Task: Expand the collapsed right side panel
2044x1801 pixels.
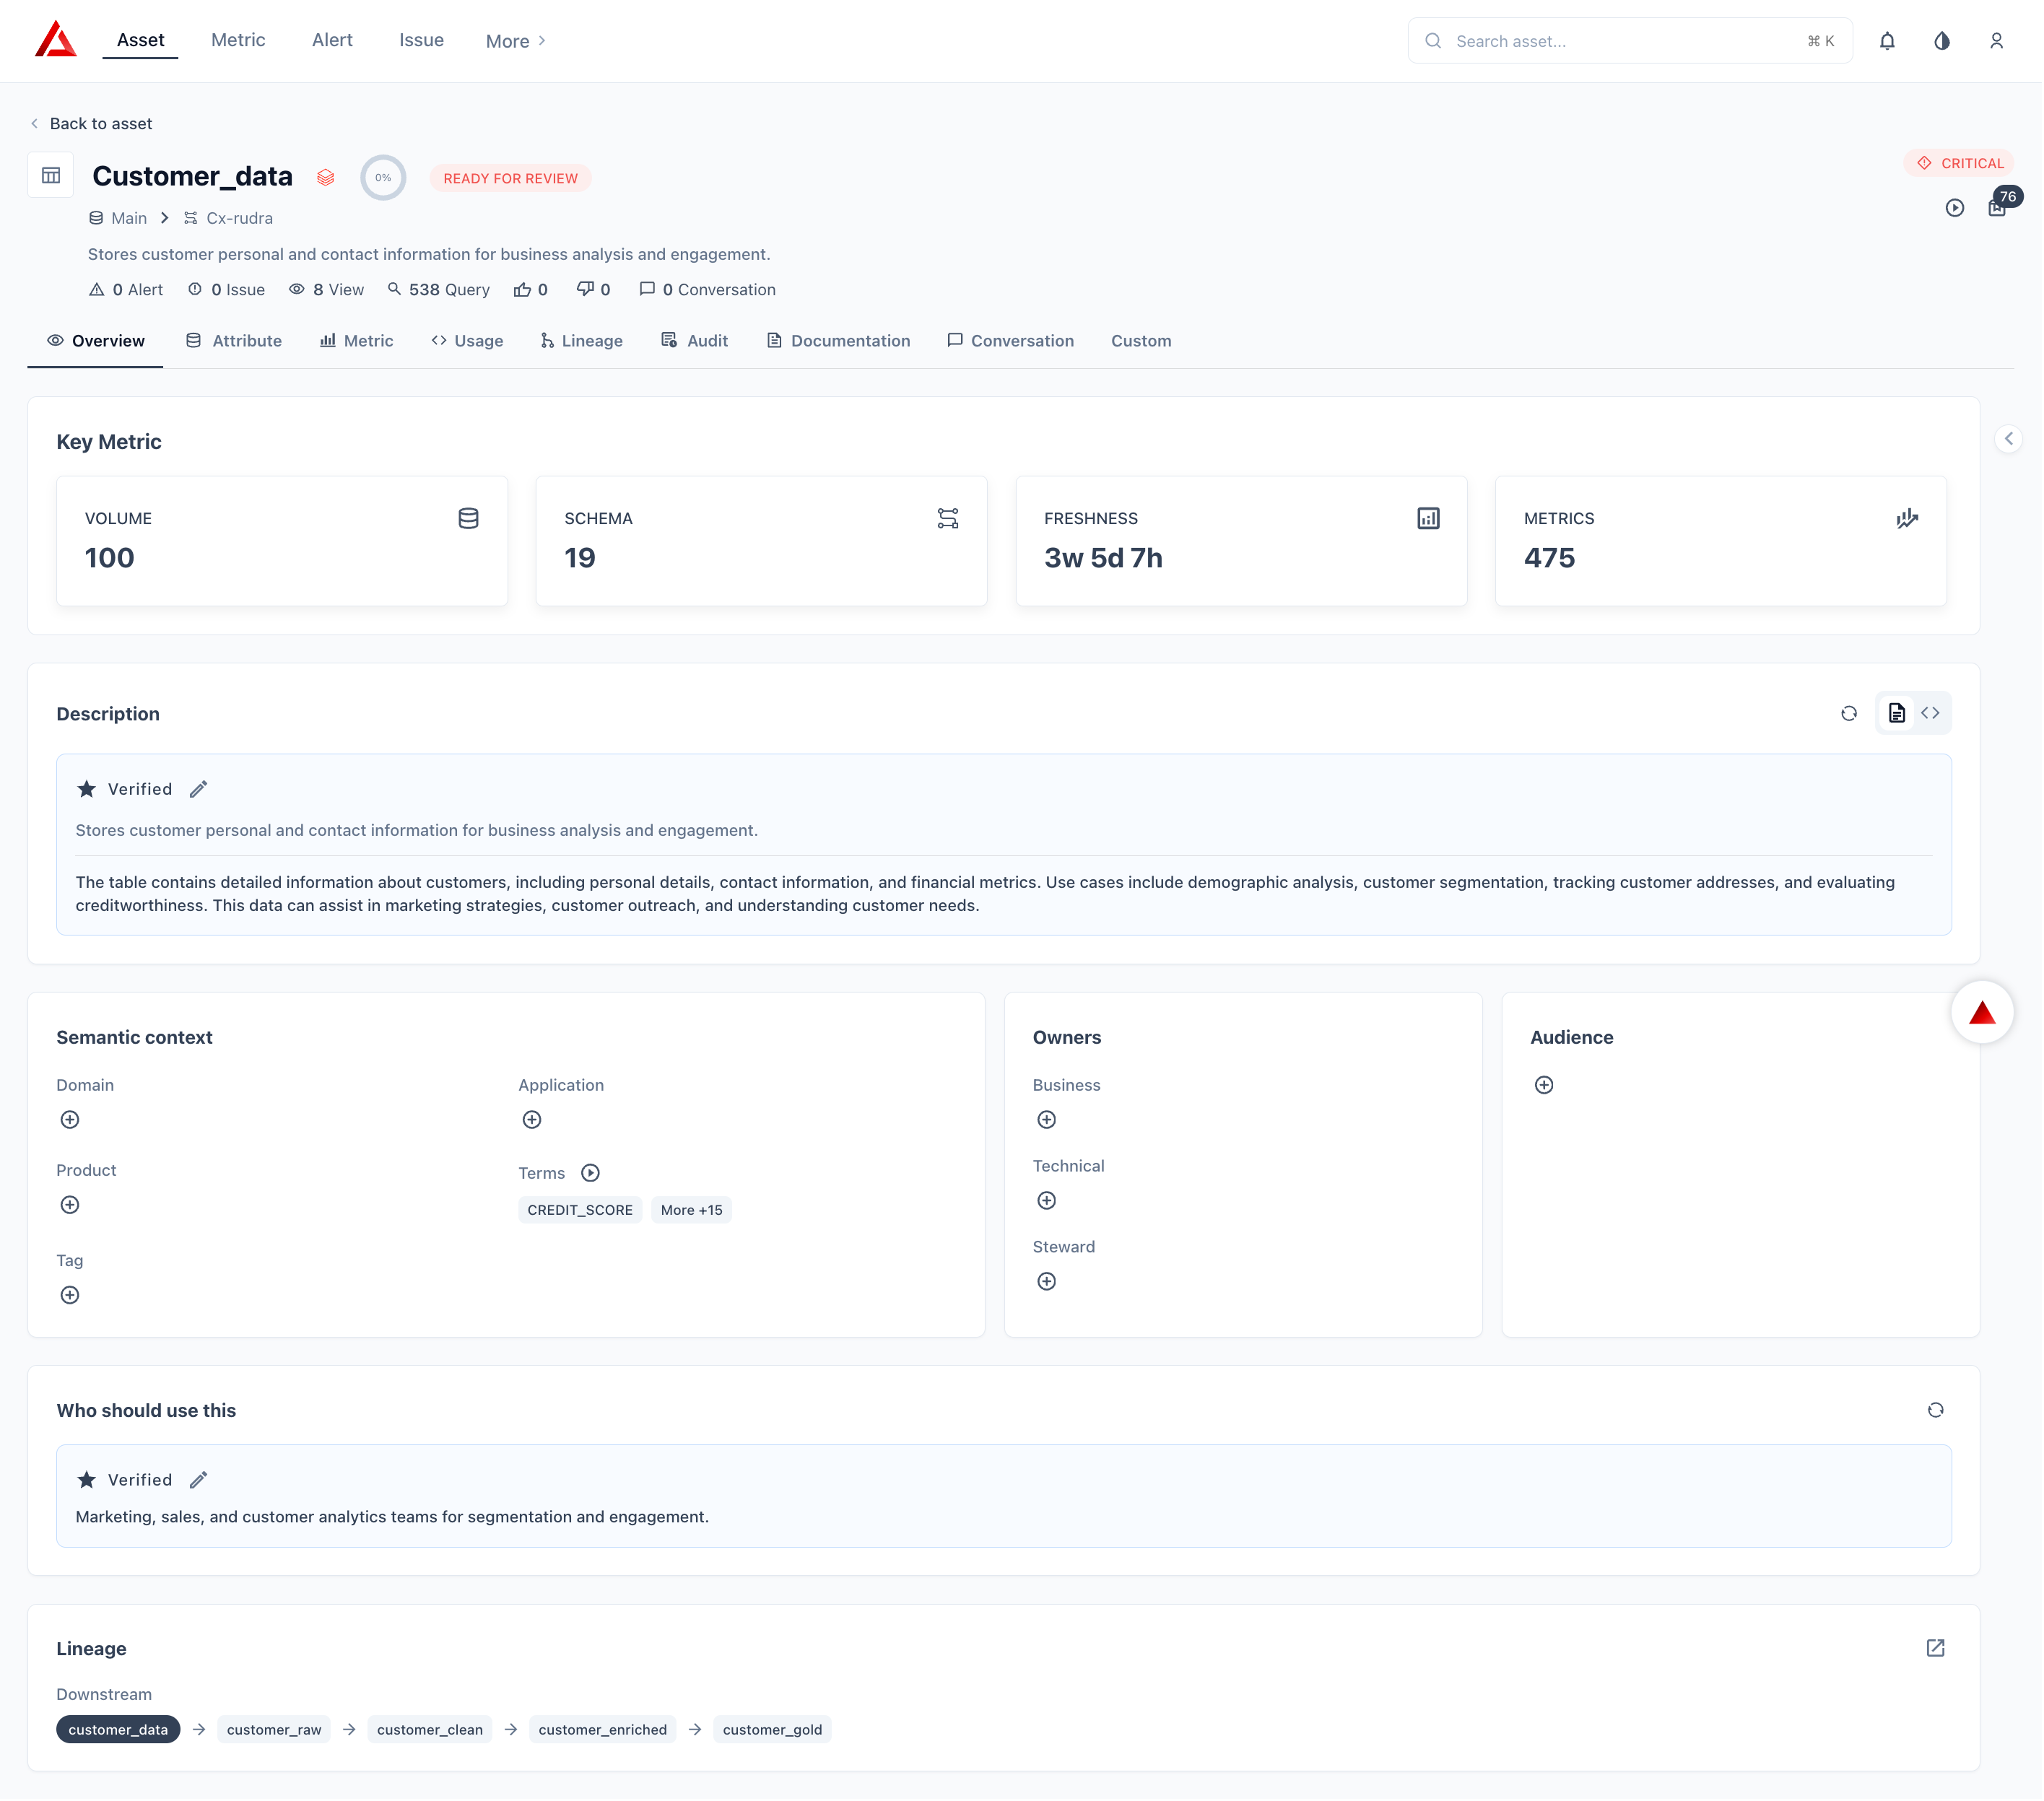Action: point(2009,439)
